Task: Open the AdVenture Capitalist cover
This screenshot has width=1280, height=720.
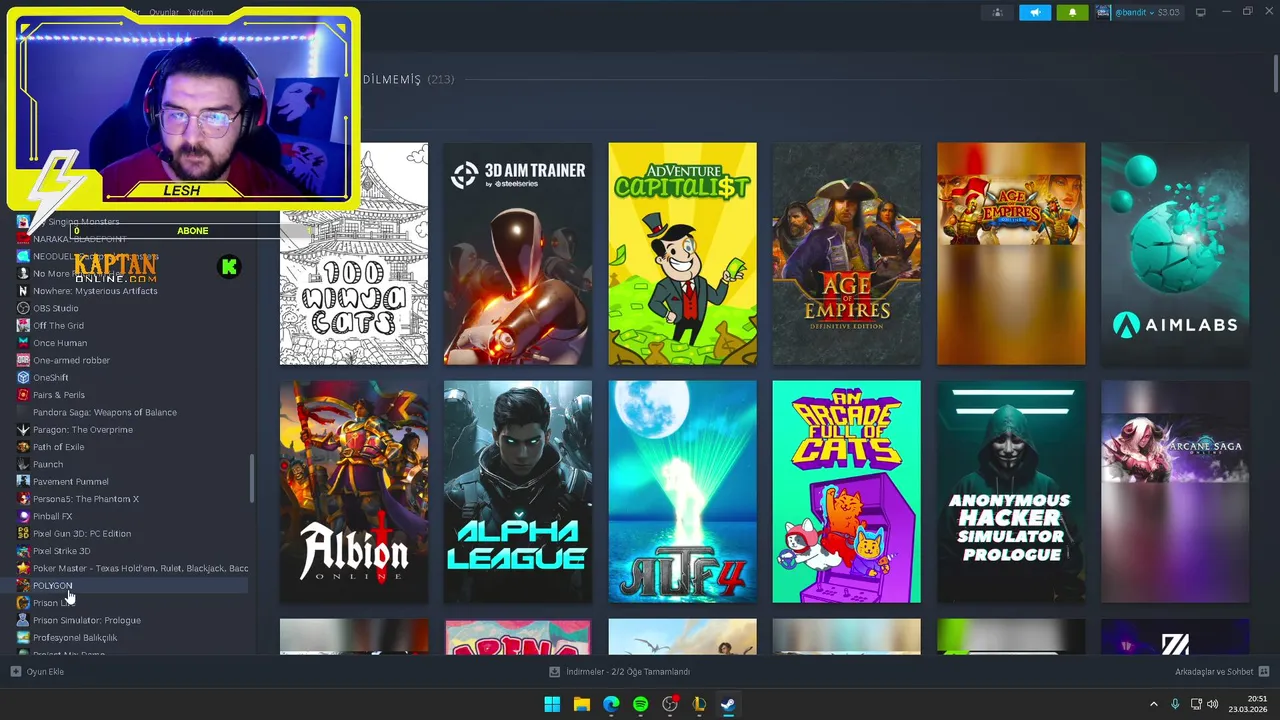Action: pyautogui.click(x=682, y=254)
